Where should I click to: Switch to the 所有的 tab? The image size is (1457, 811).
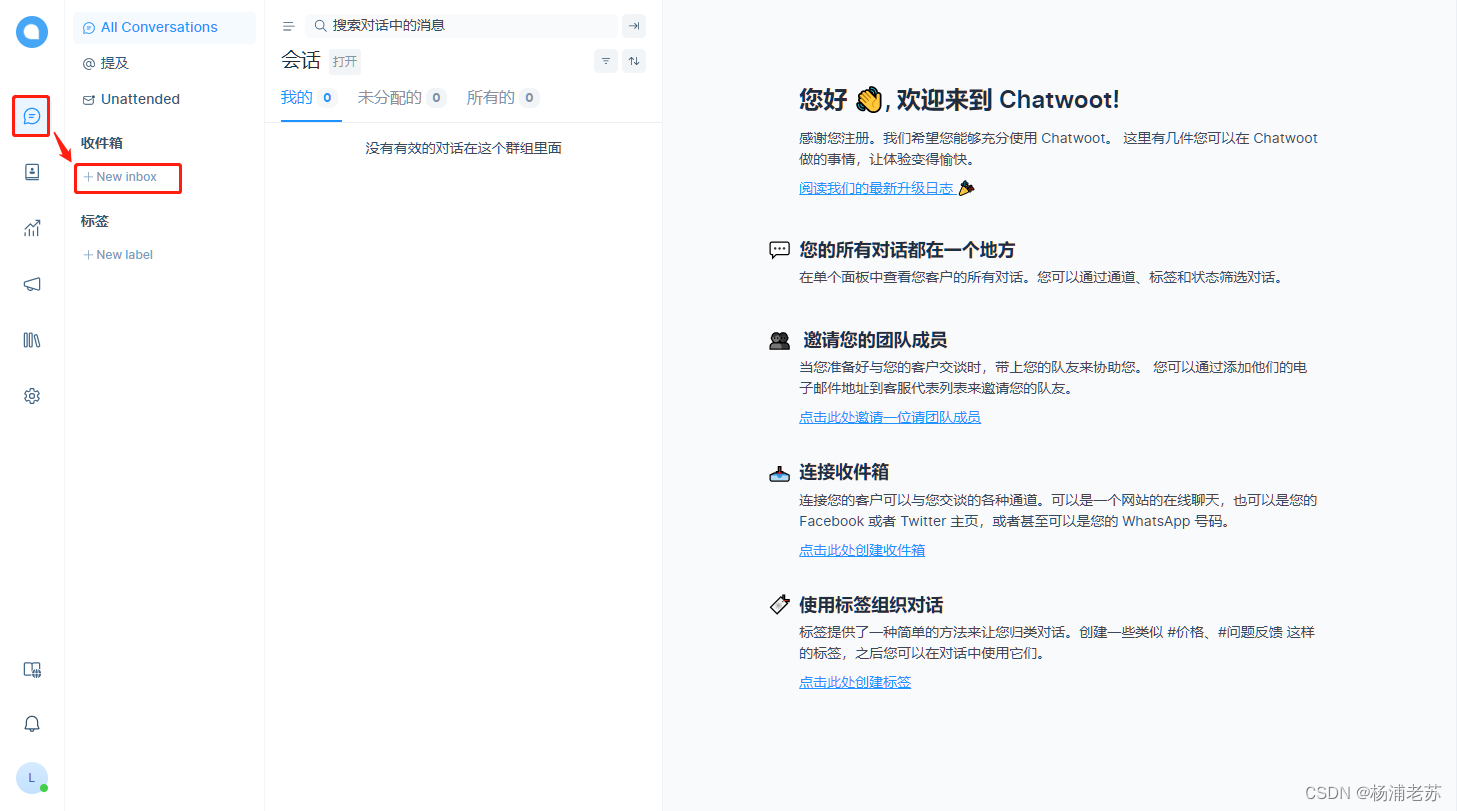(x=502, y=98)
